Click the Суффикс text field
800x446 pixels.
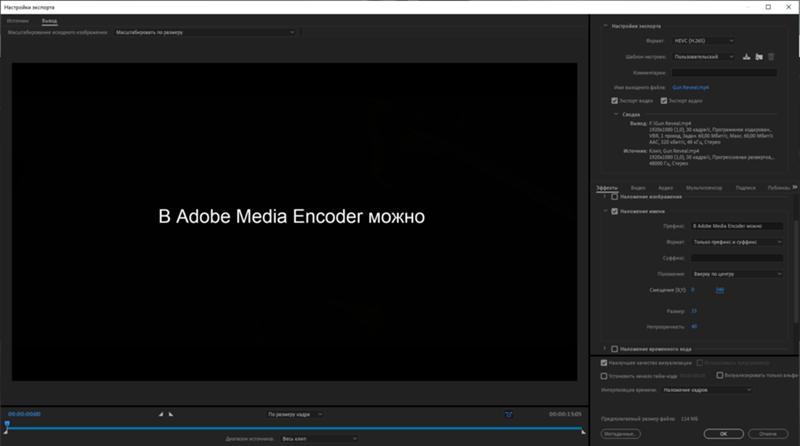tap(737, 258)
